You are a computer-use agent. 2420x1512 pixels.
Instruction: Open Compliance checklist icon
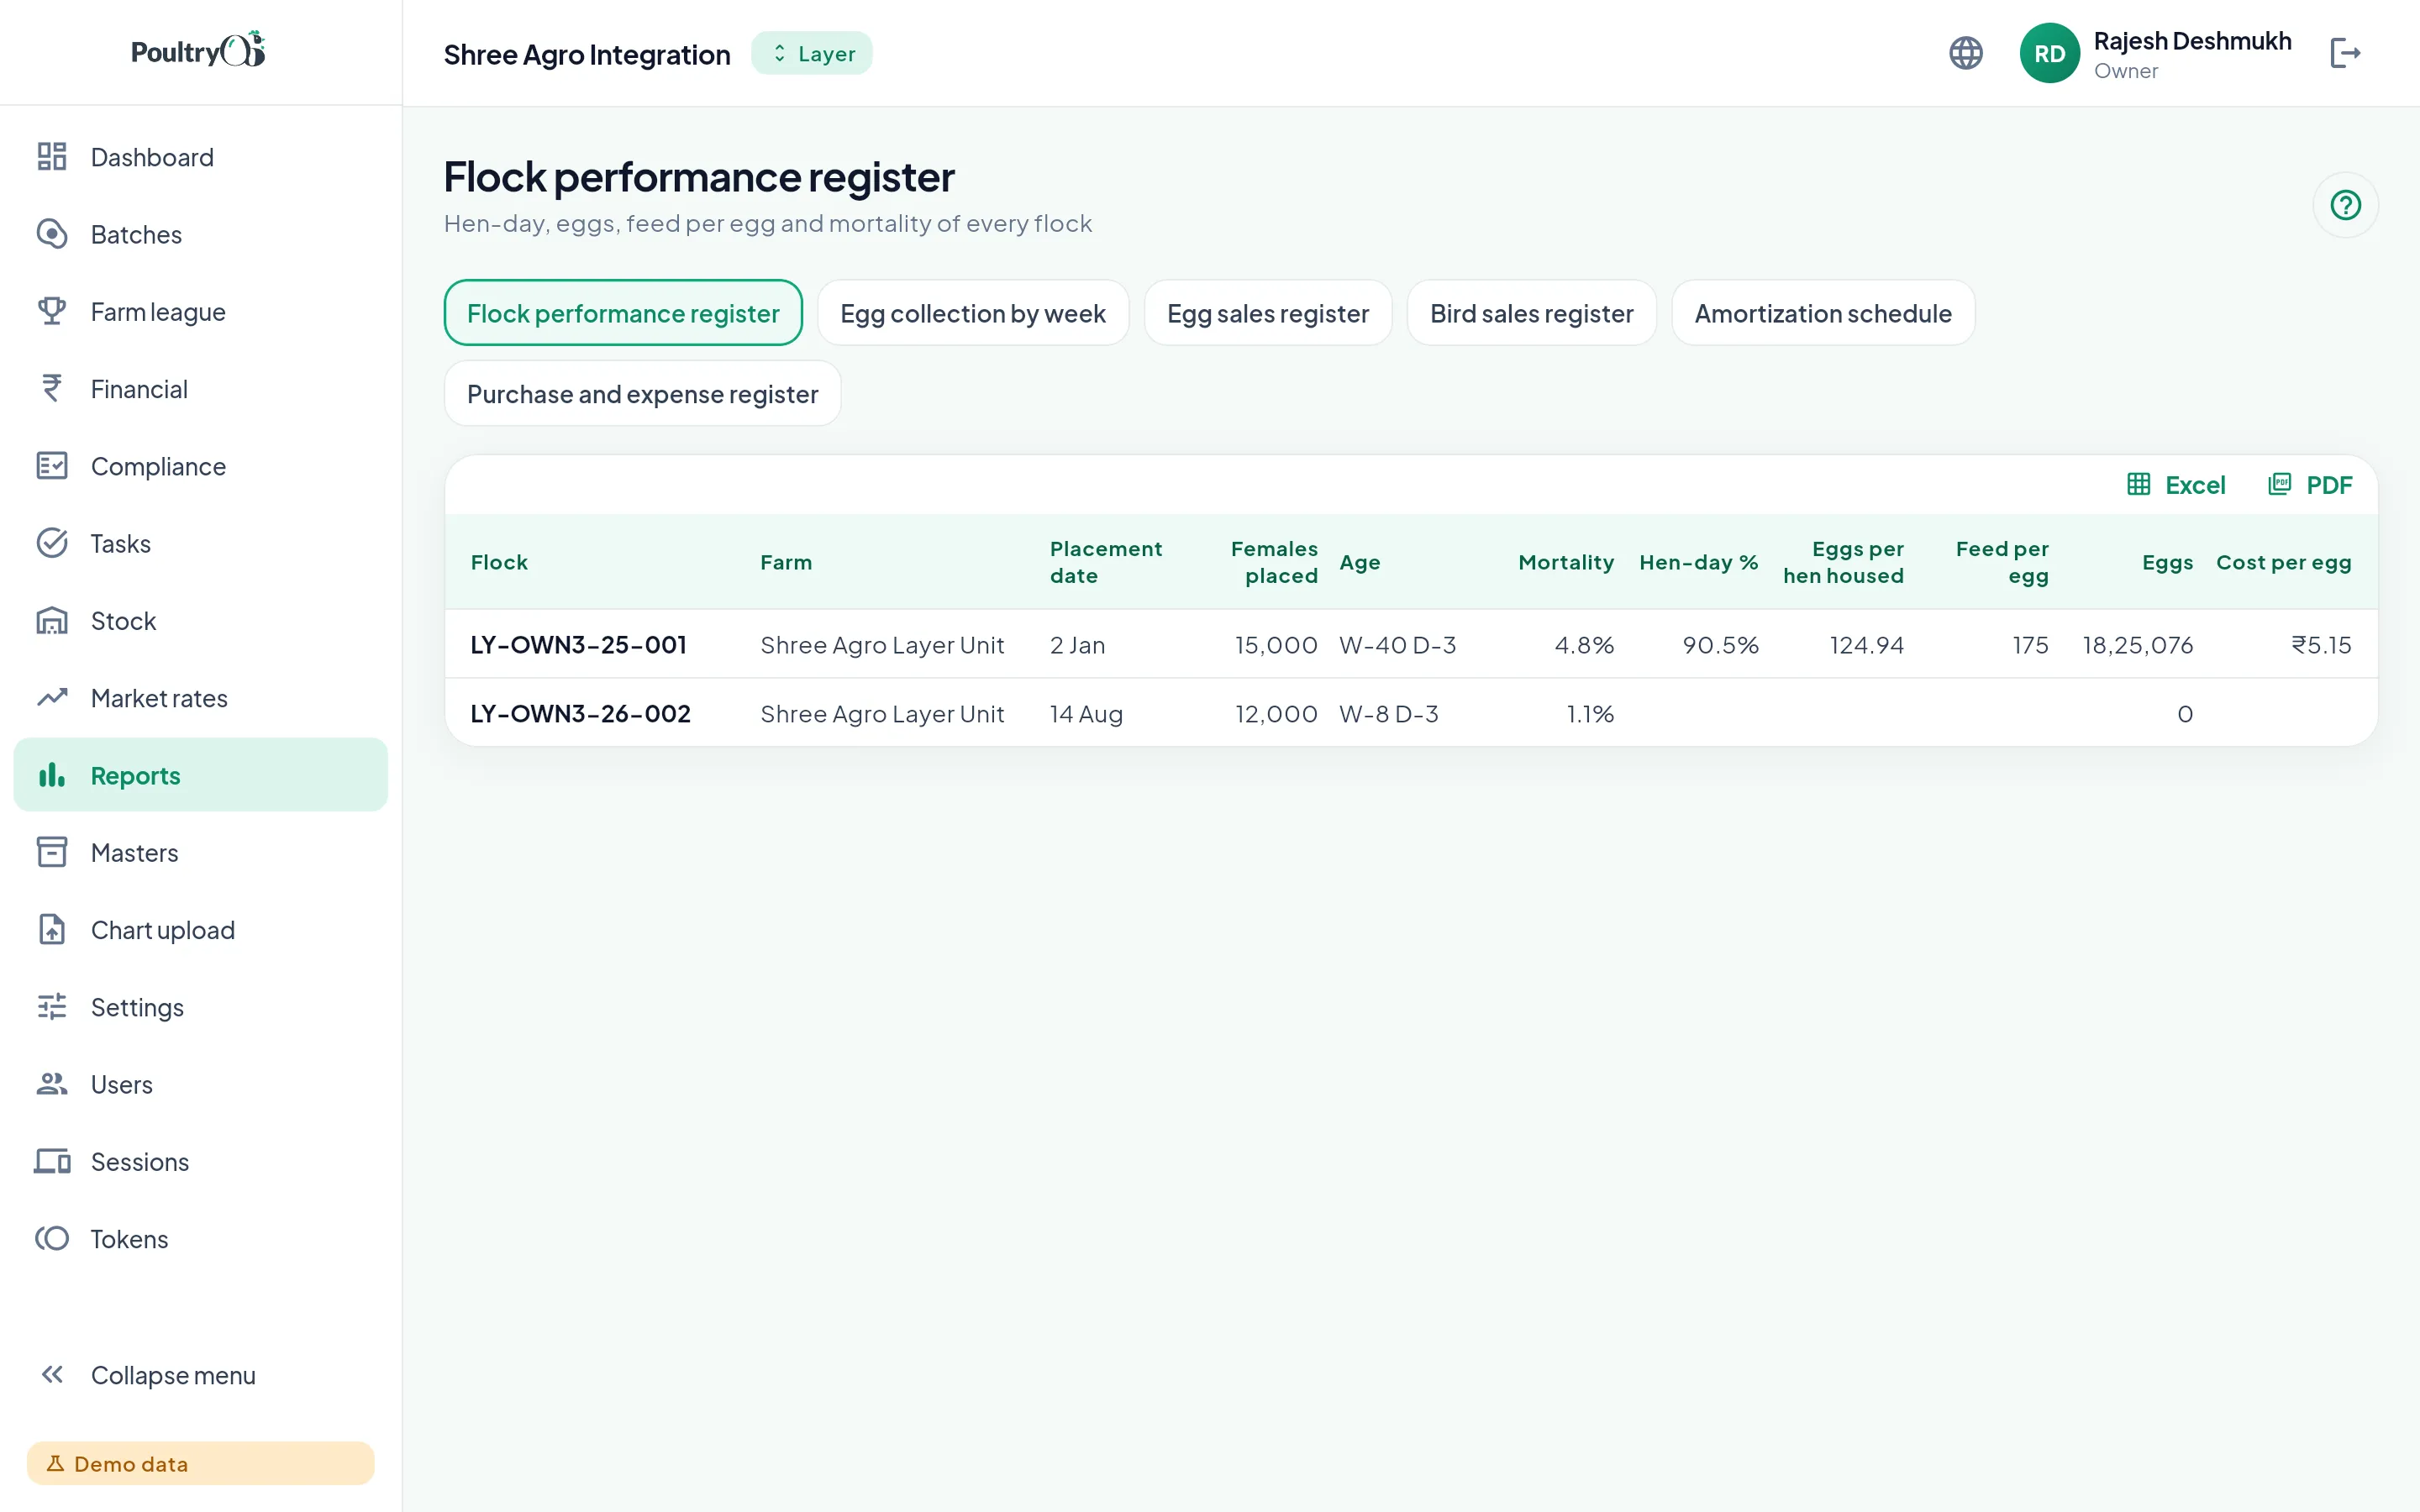point(52,466)
